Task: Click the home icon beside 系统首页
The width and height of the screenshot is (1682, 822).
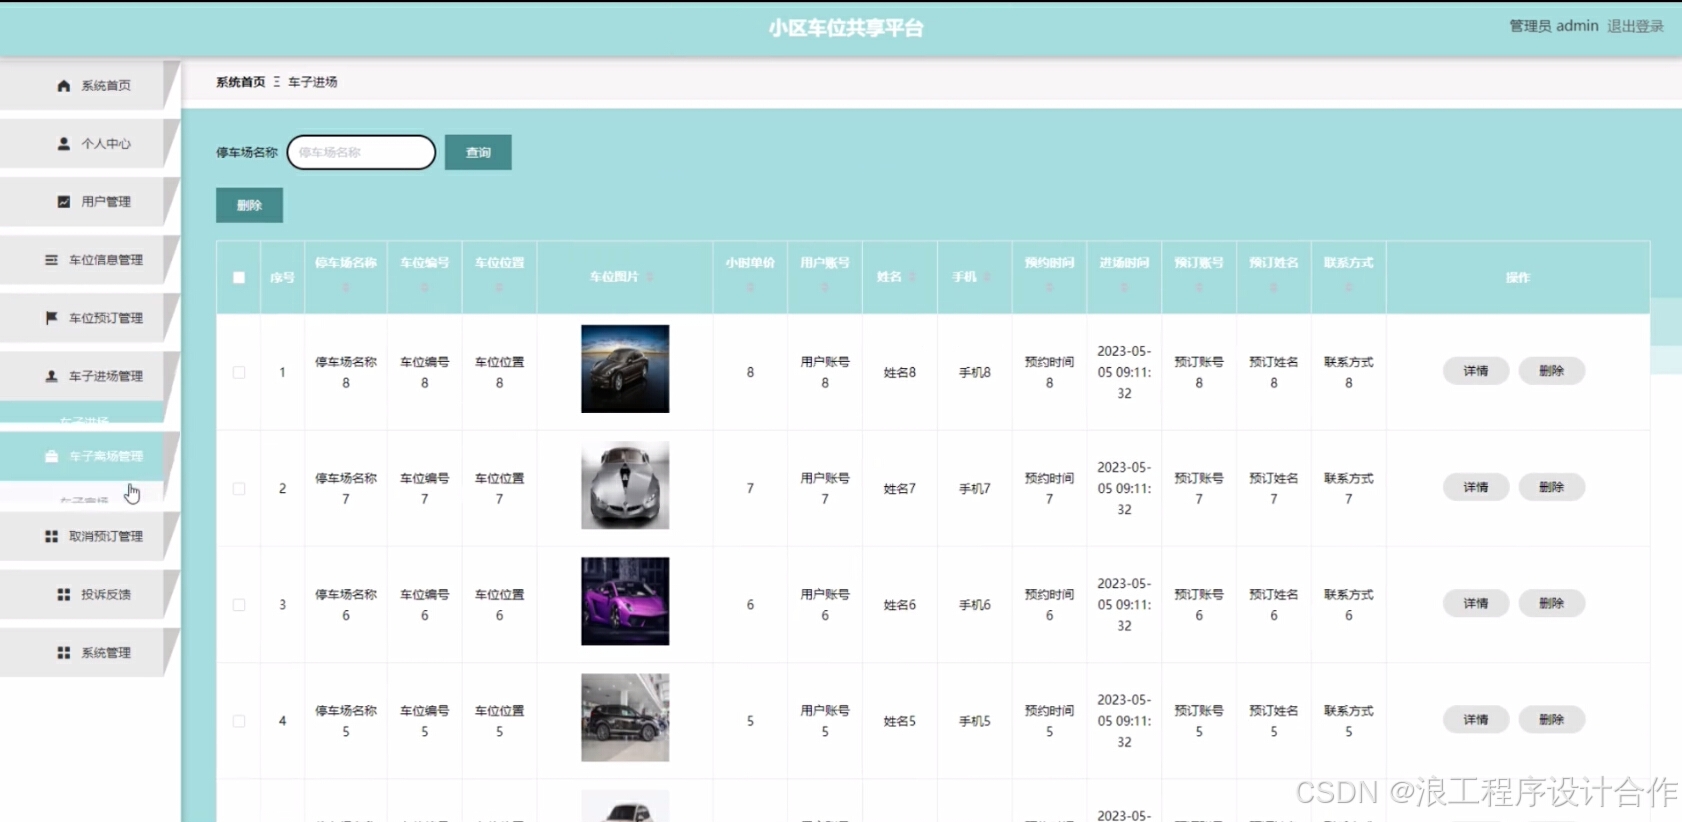Action: [64, 86]
